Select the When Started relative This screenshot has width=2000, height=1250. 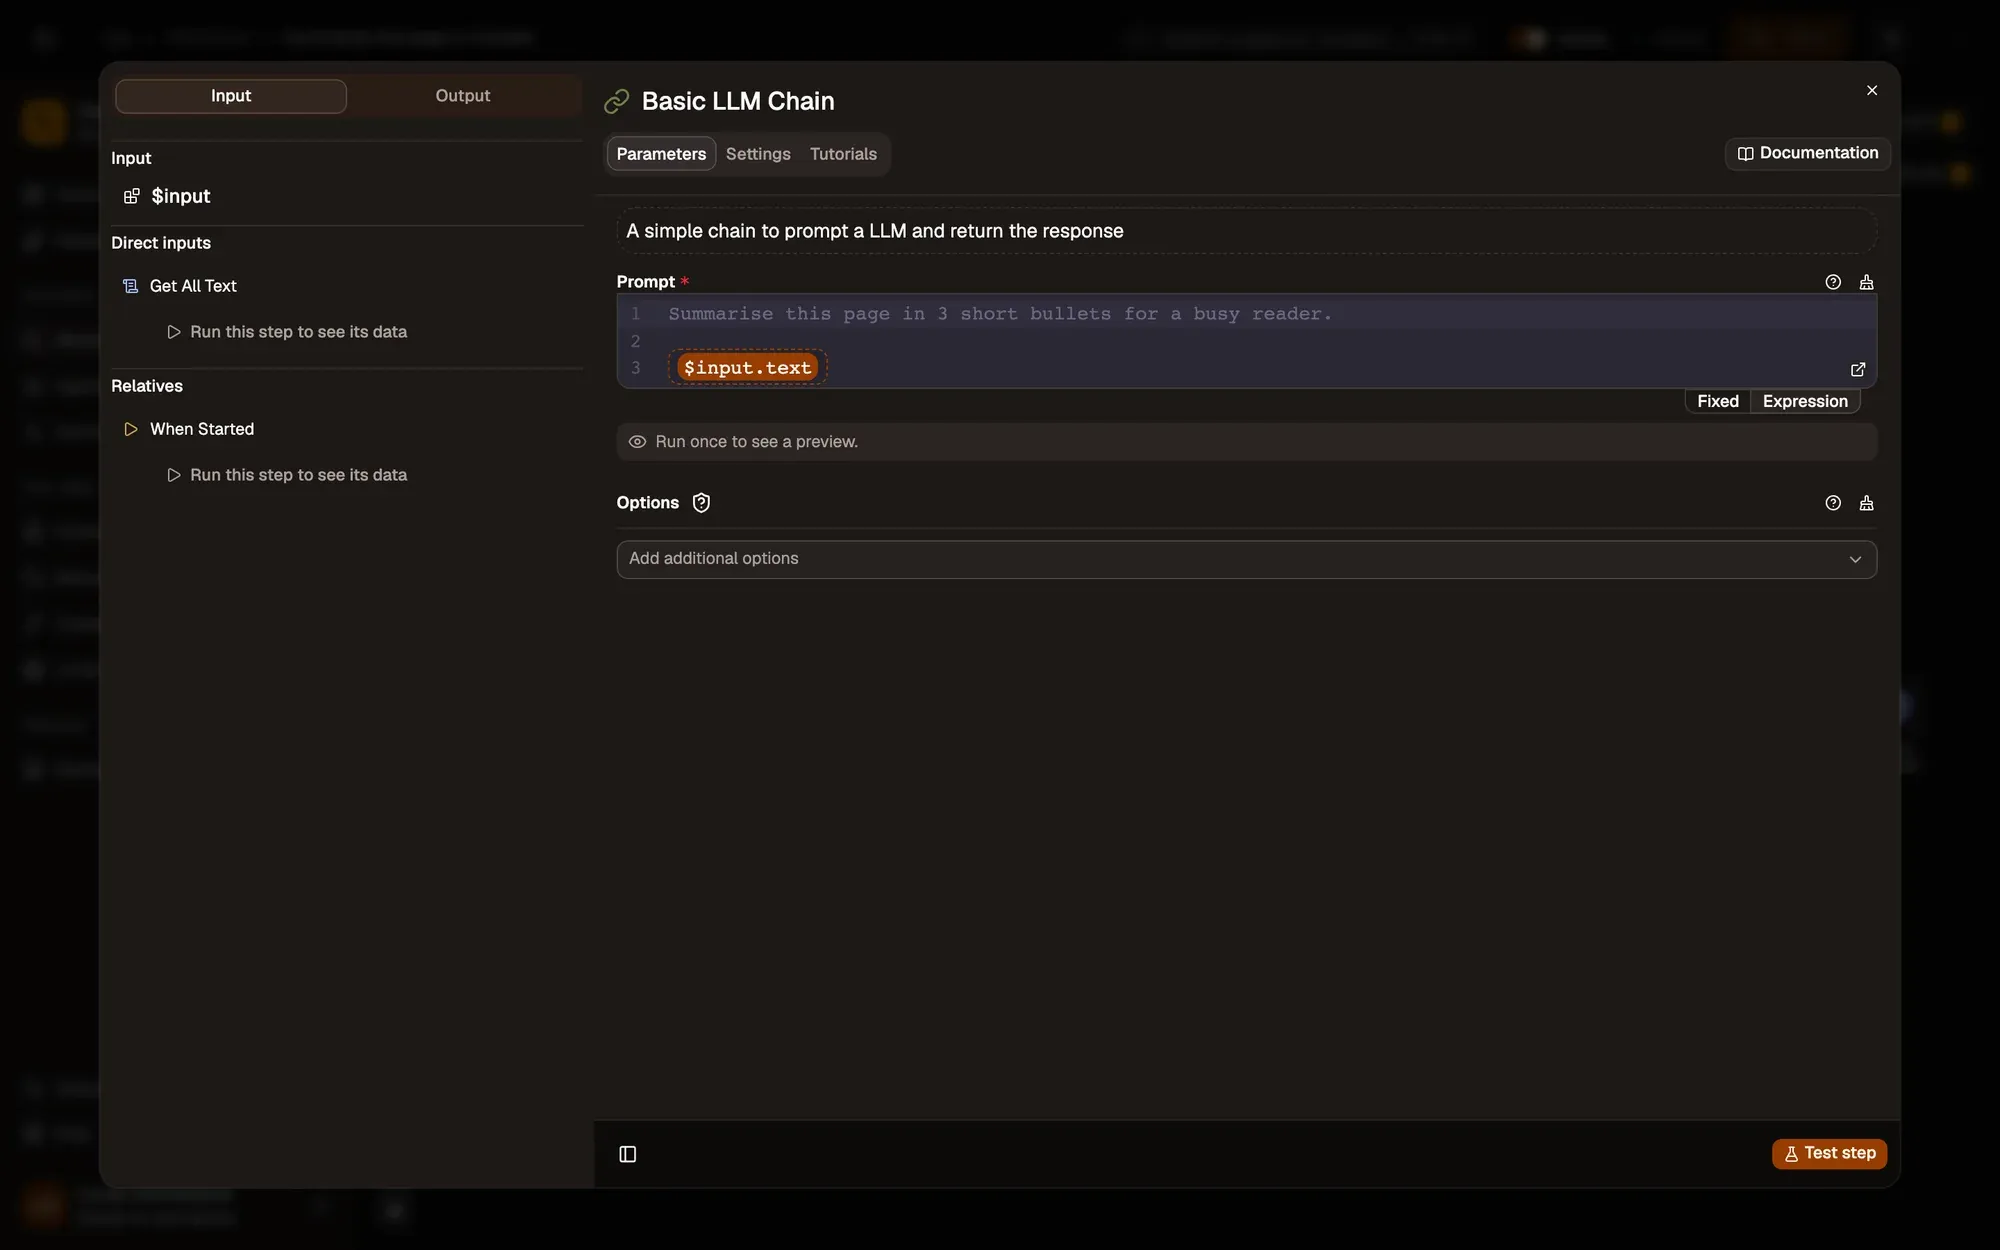click(202, 429)
